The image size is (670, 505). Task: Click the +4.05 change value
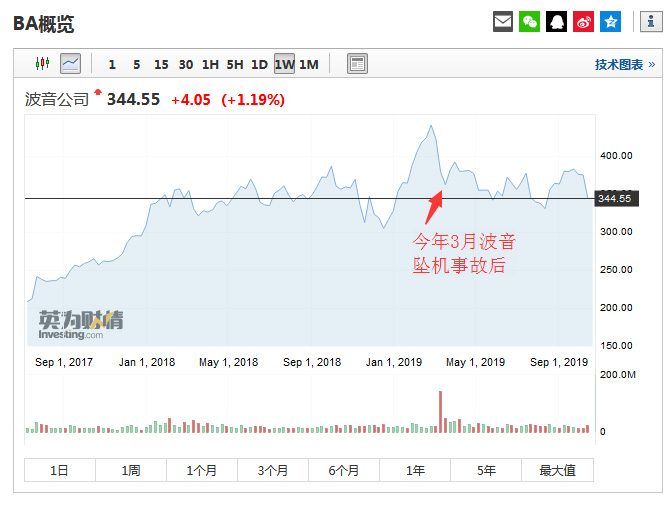pos(191,100)
